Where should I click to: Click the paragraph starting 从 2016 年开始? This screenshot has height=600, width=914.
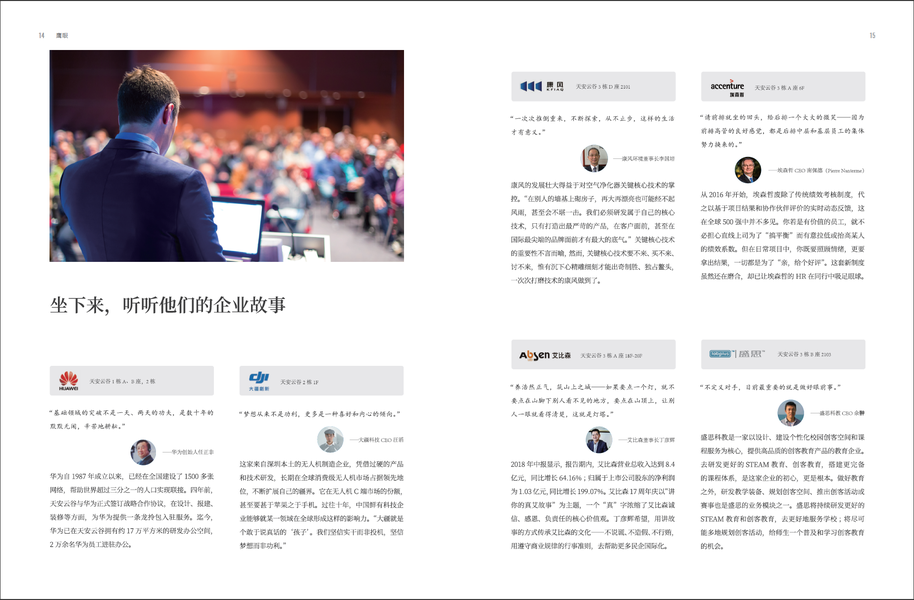pyautogui.click(x=783, y=235)
